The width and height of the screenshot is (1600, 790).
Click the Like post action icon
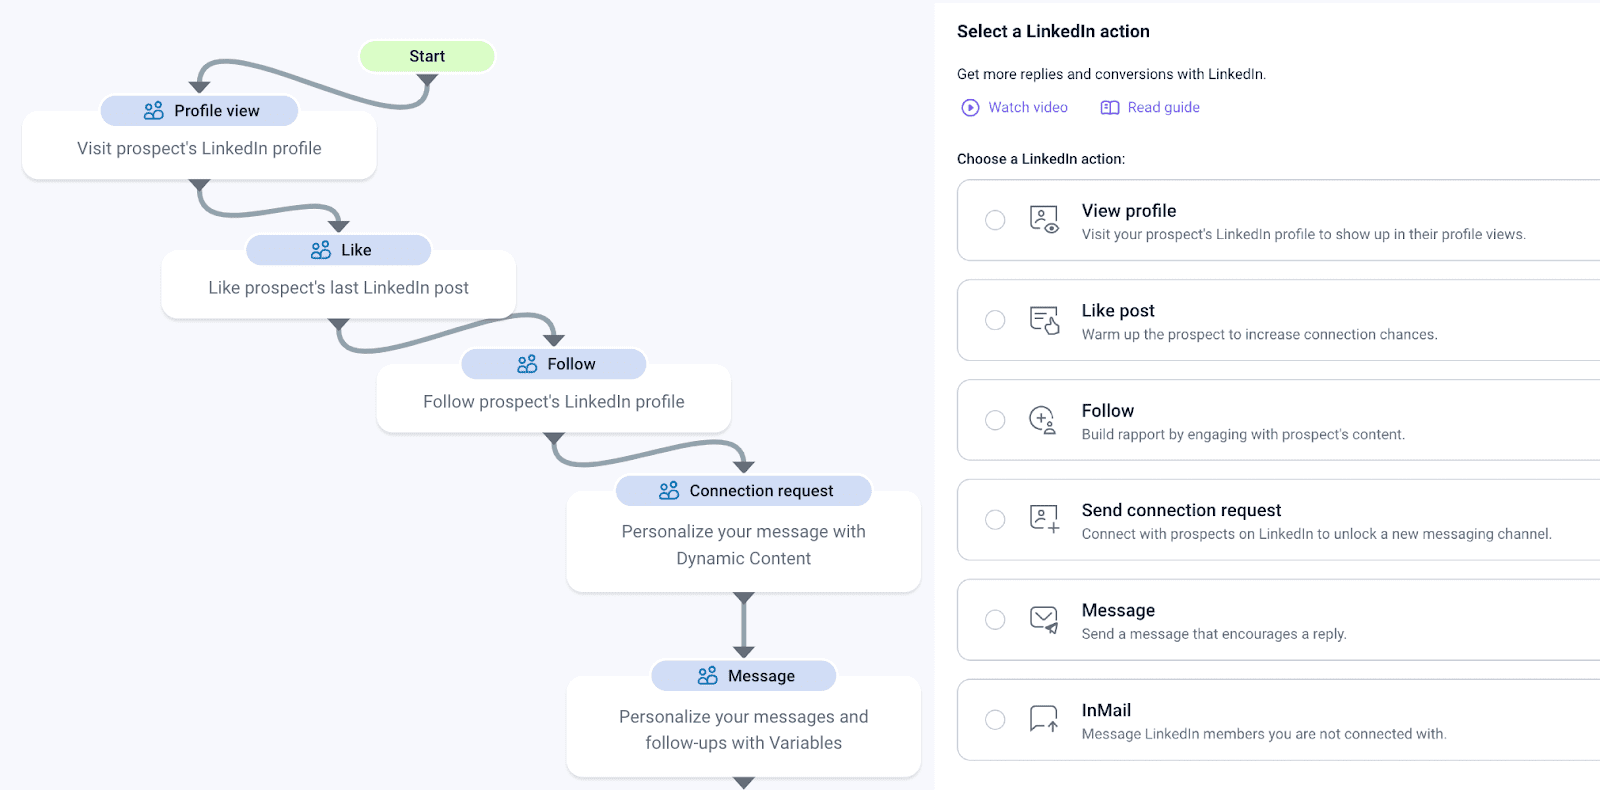(x=1044, y=320)
